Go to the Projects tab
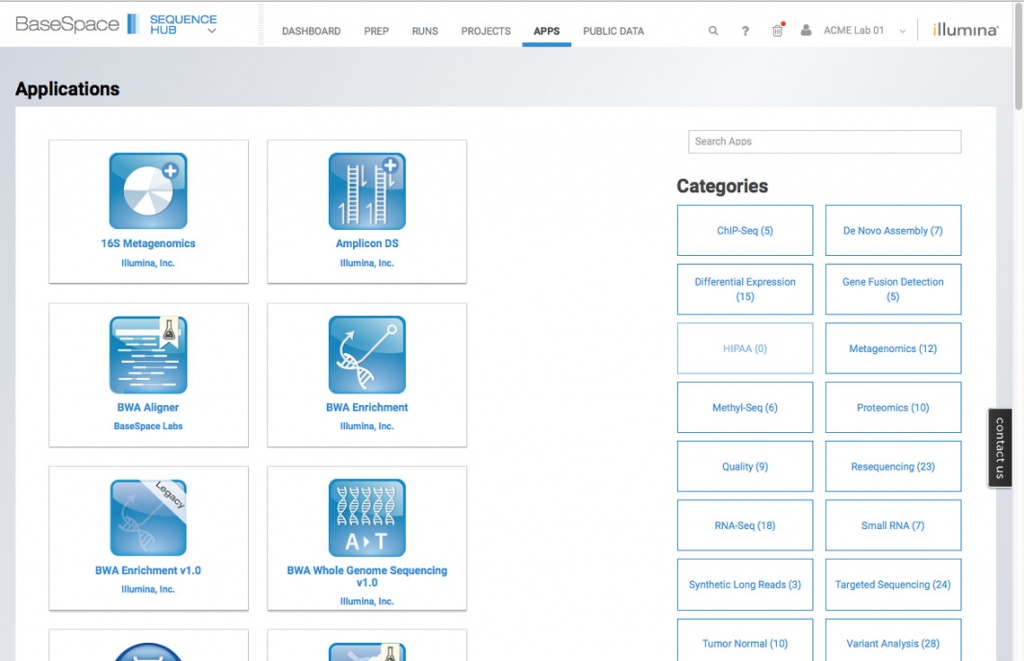 click(486, 31)
